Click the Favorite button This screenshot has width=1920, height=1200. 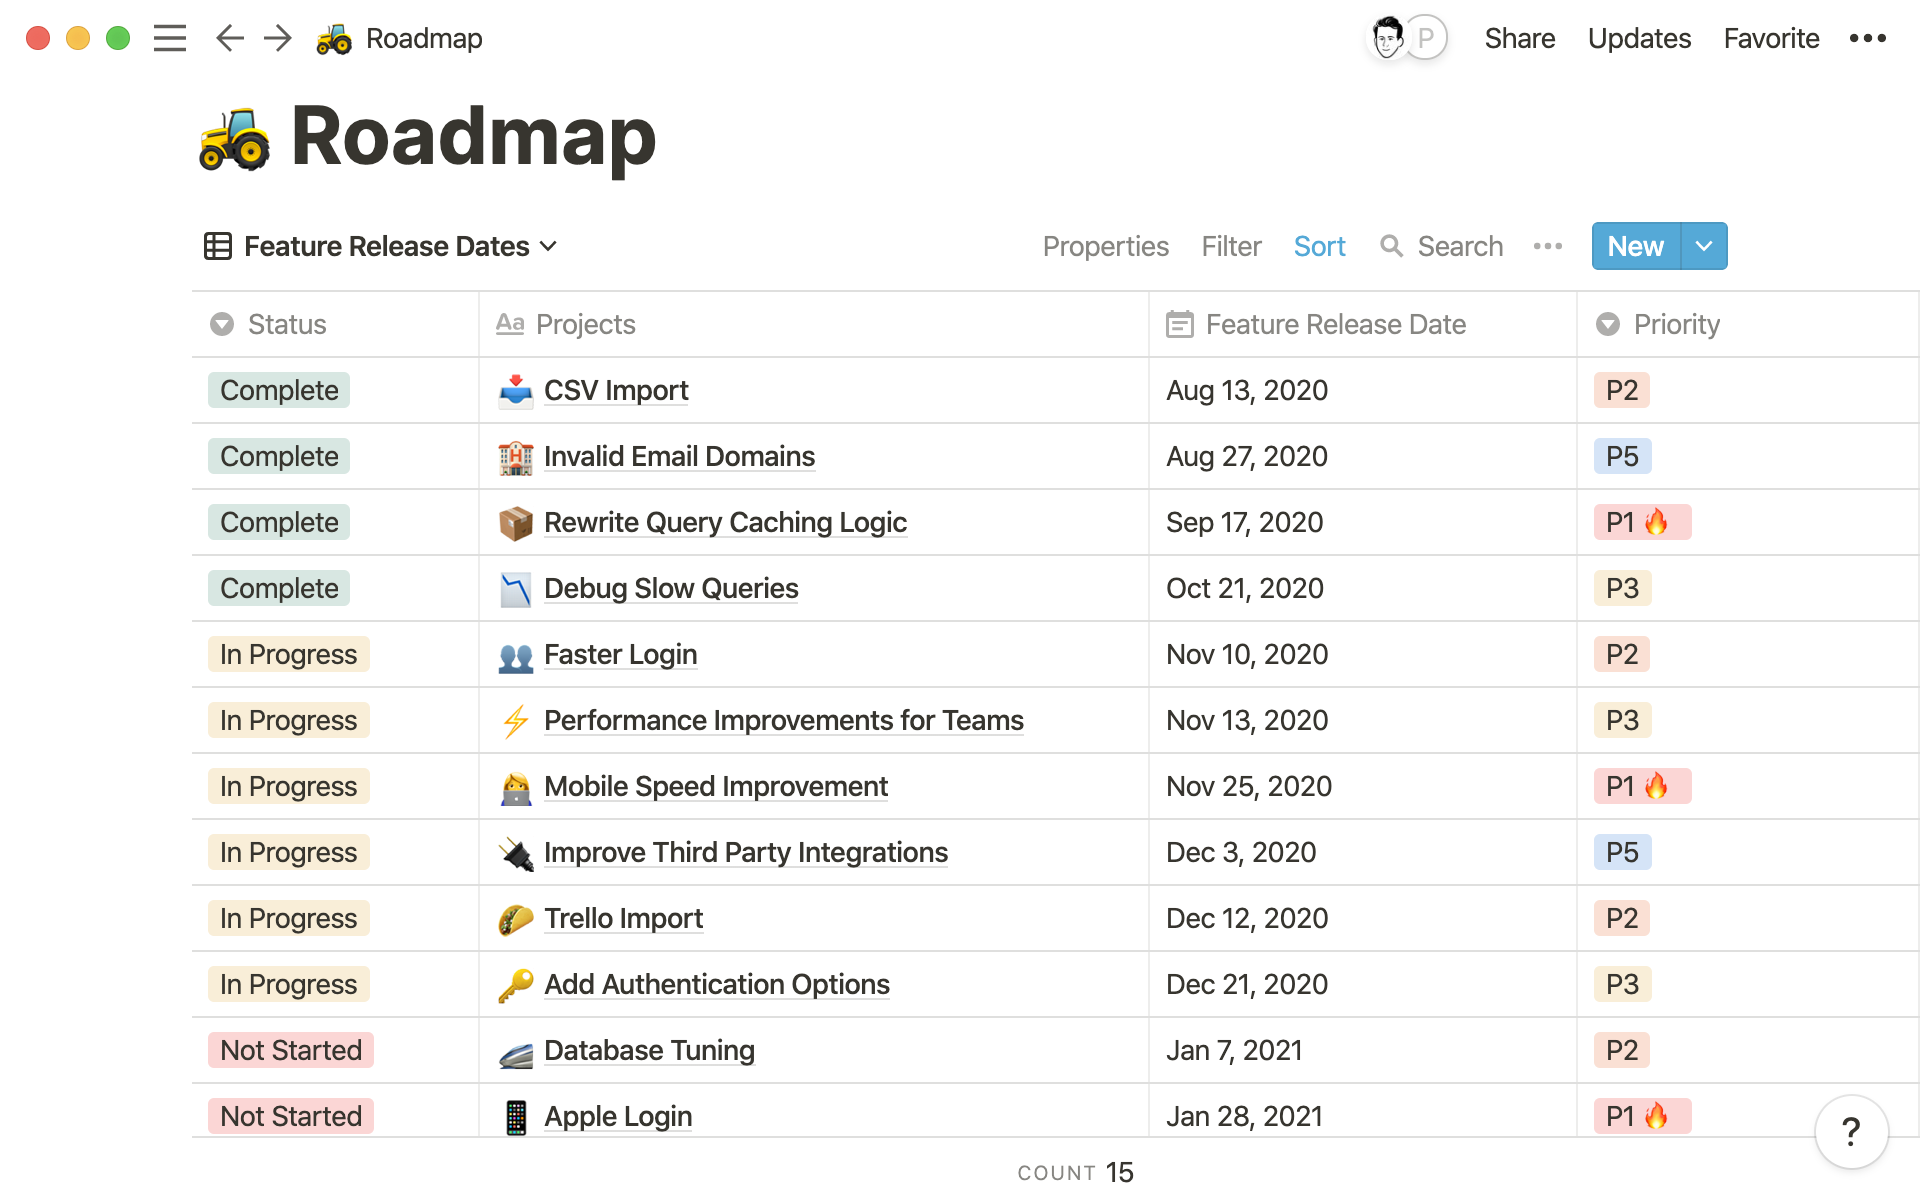click(x=1769, y=37)
